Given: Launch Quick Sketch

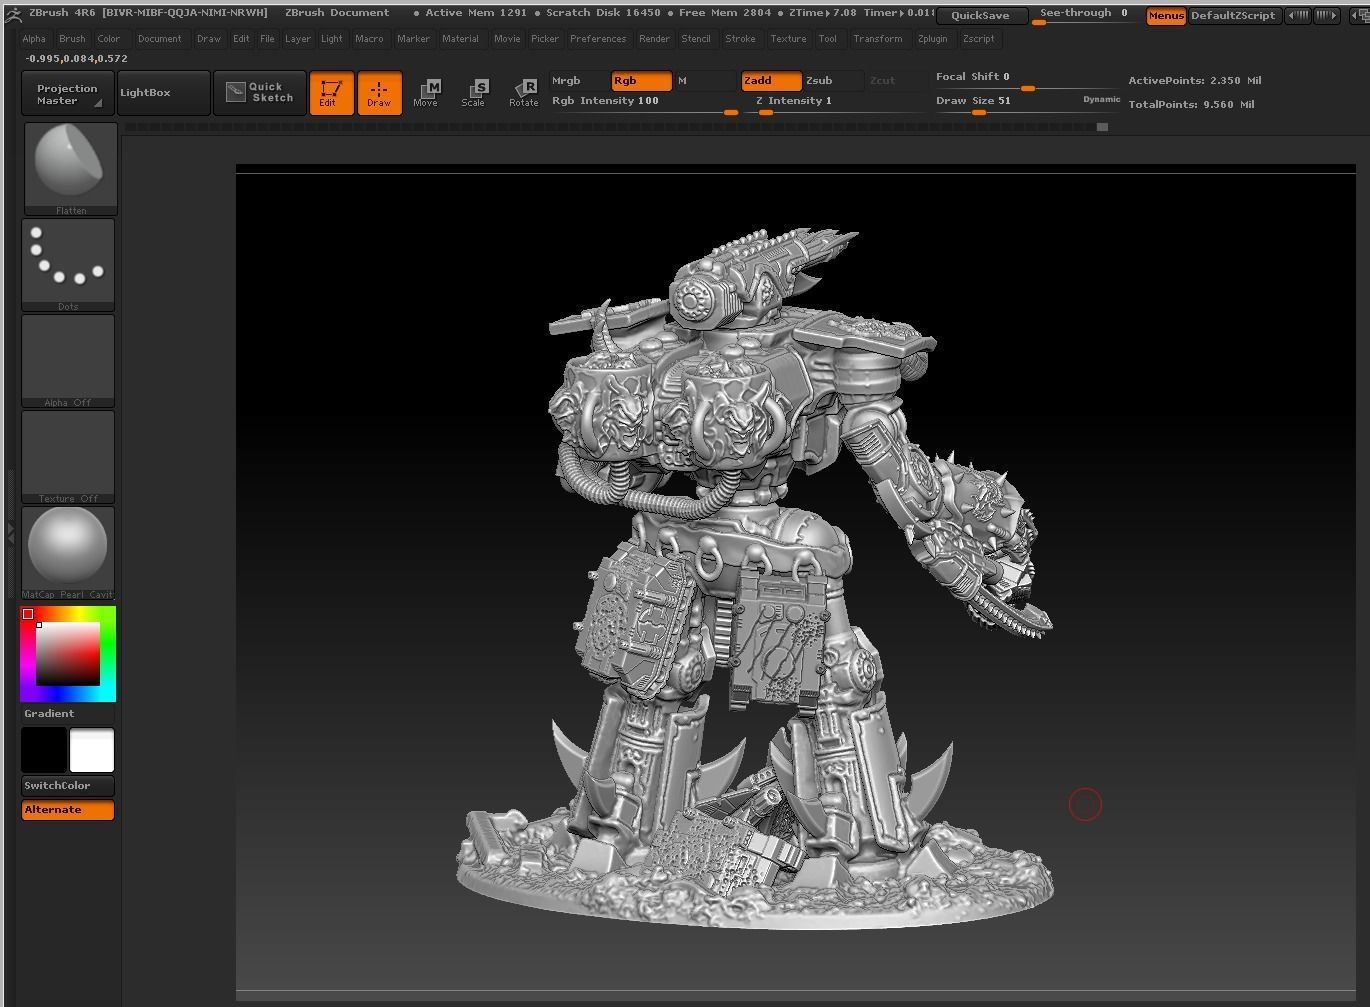Looking at the screenshot, I should 260,93.
